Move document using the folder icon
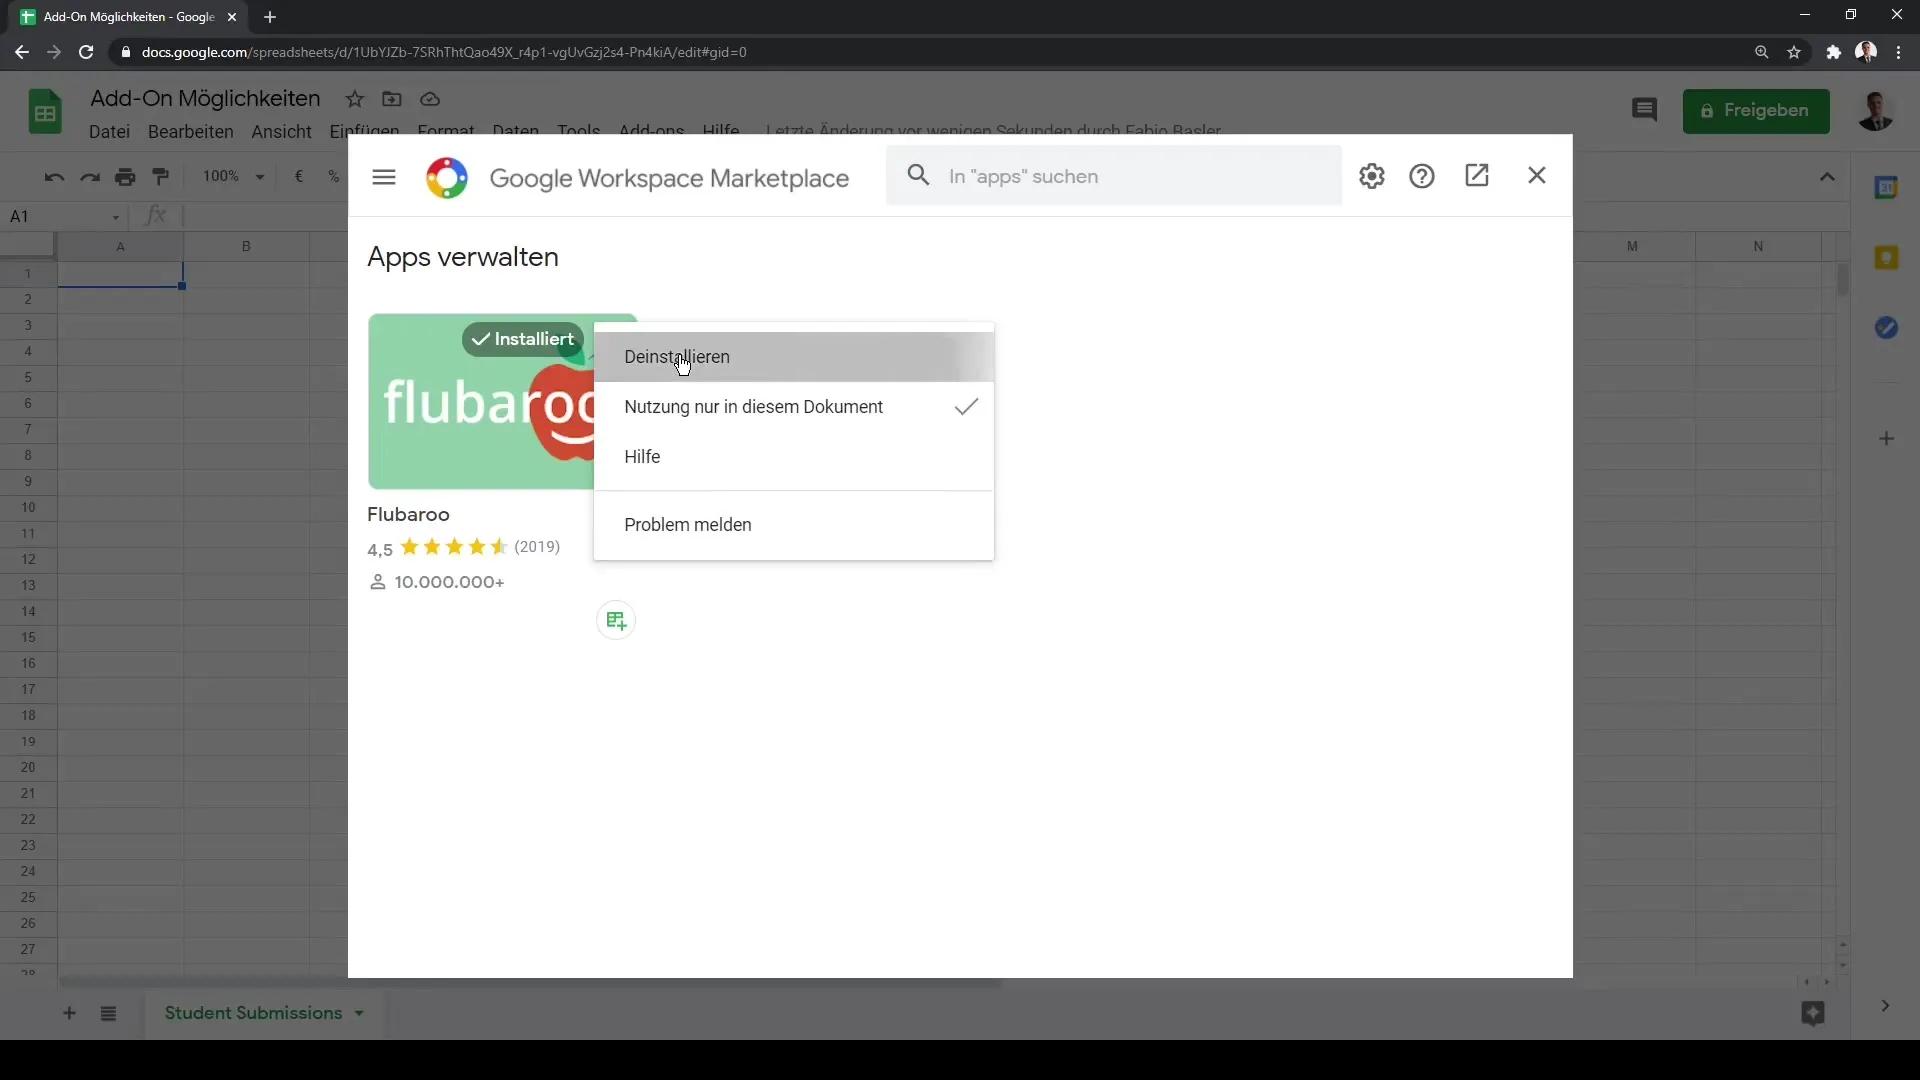The height and width of the screenshot is (1080, 1920). click(x=392, y=99)
